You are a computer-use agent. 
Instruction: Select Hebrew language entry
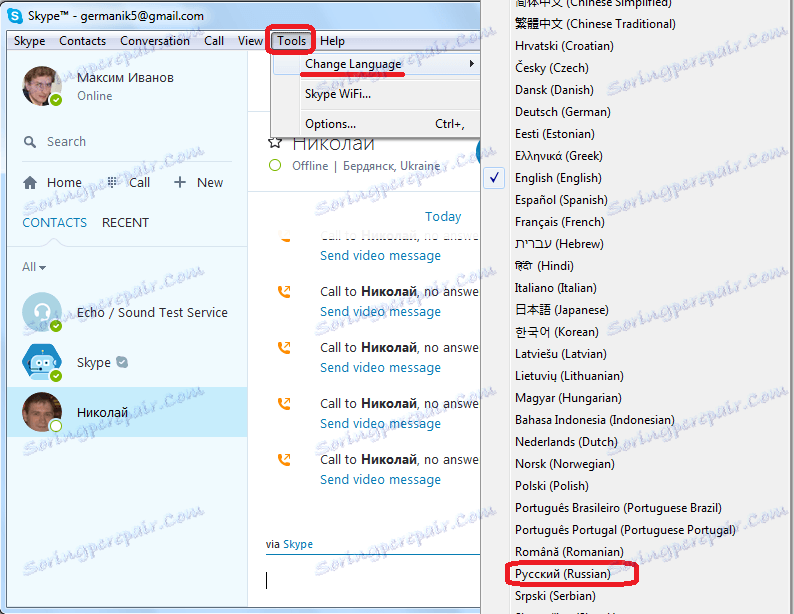(x=559, y=244)
